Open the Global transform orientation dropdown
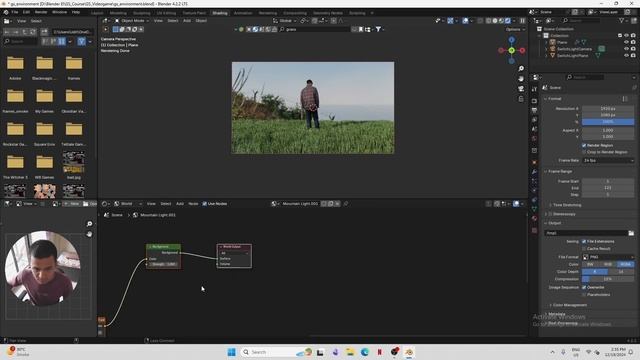 tap(285, 21)
